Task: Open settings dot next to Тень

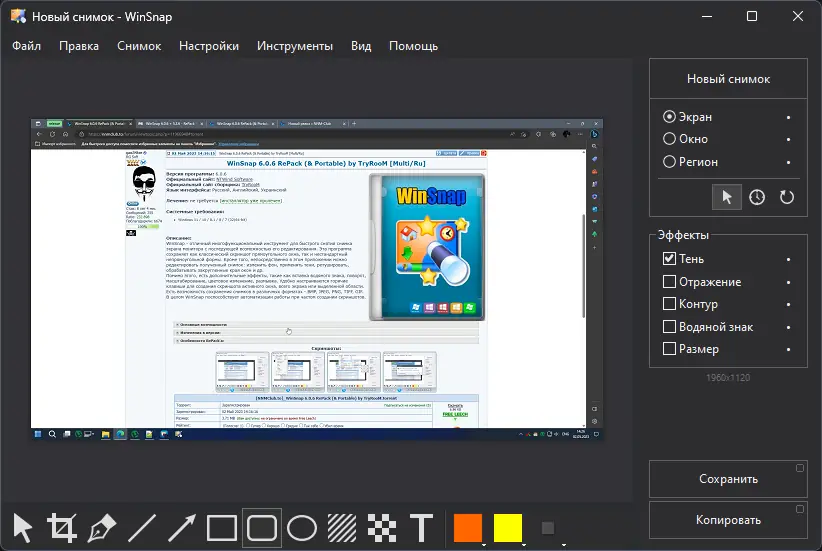Action: (788, 260)
